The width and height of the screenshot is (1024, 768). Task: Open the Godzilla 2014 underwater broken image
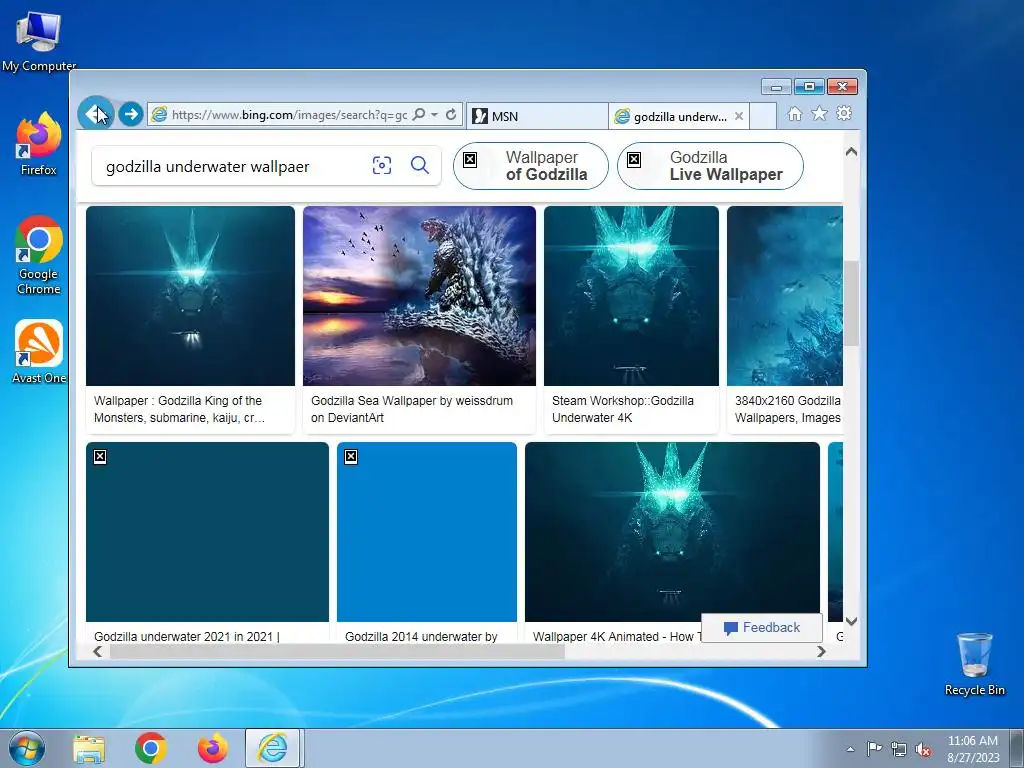[x=426, y=532]
